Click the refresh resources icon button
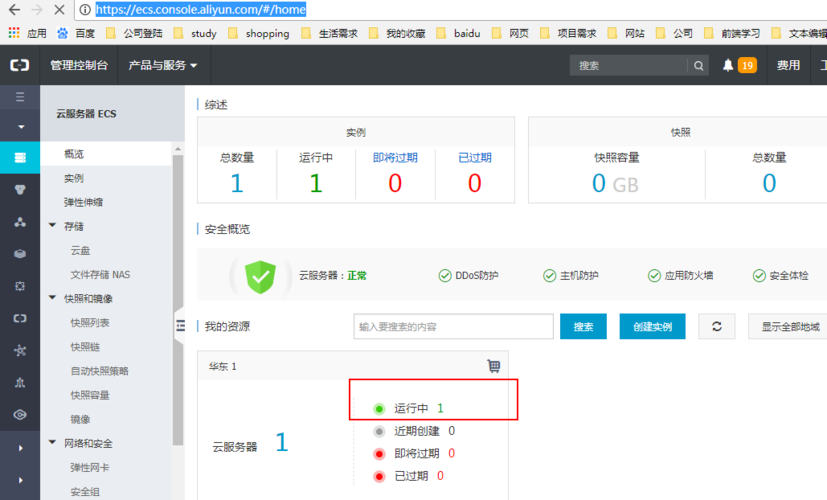This screenshot has height=500, width=827. pyautogui.click(x=716, y=326)
